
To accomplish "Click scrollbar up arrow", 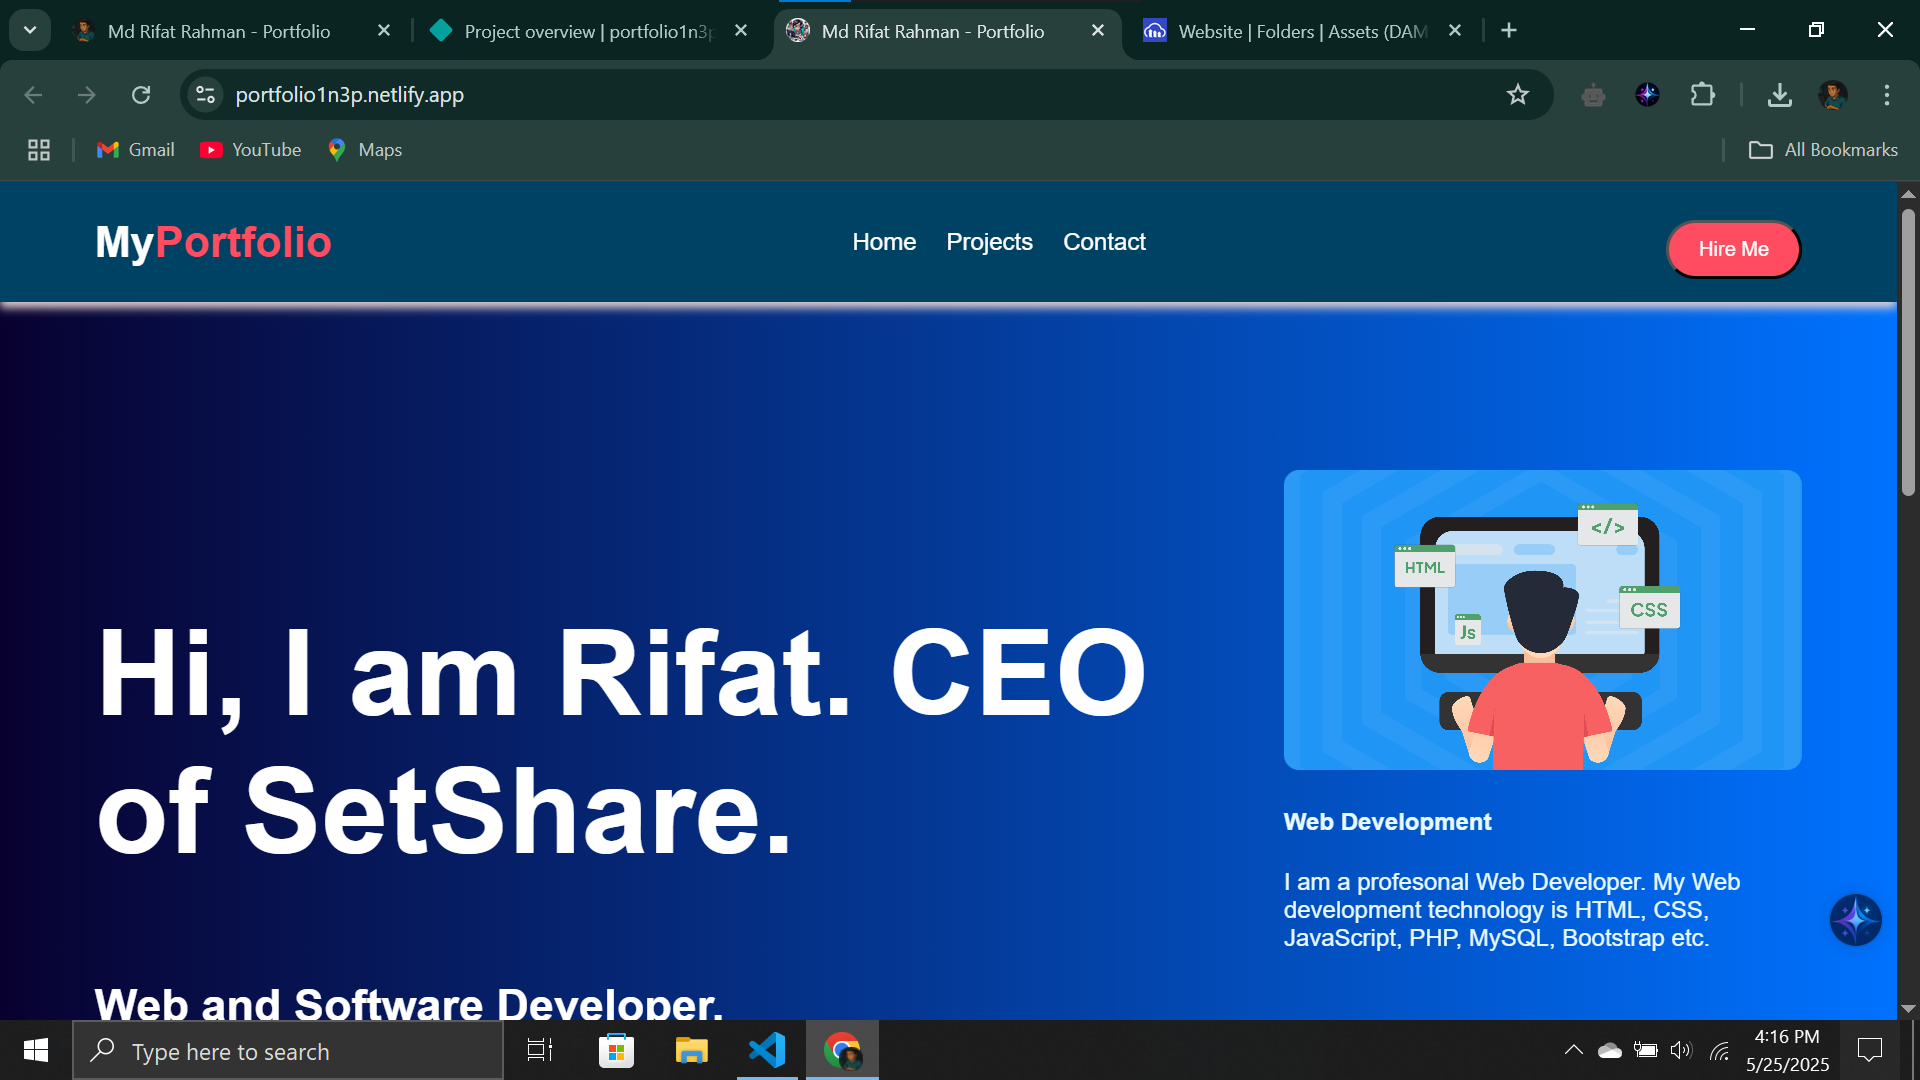I will pos(1908,194).
